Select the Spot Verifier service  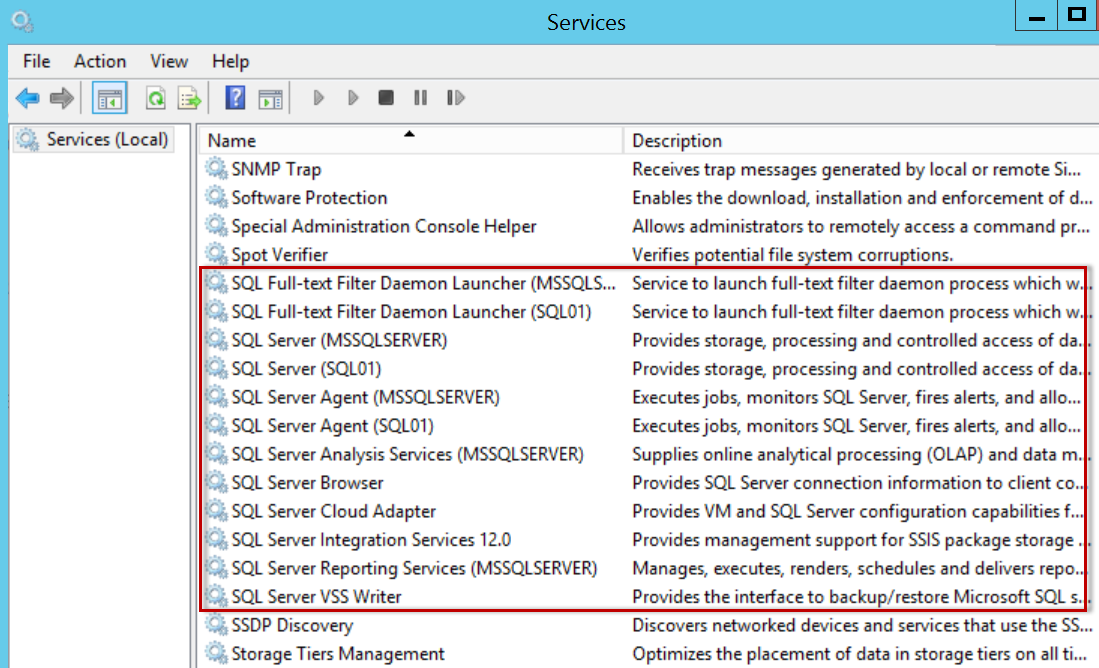pos(280,255)
